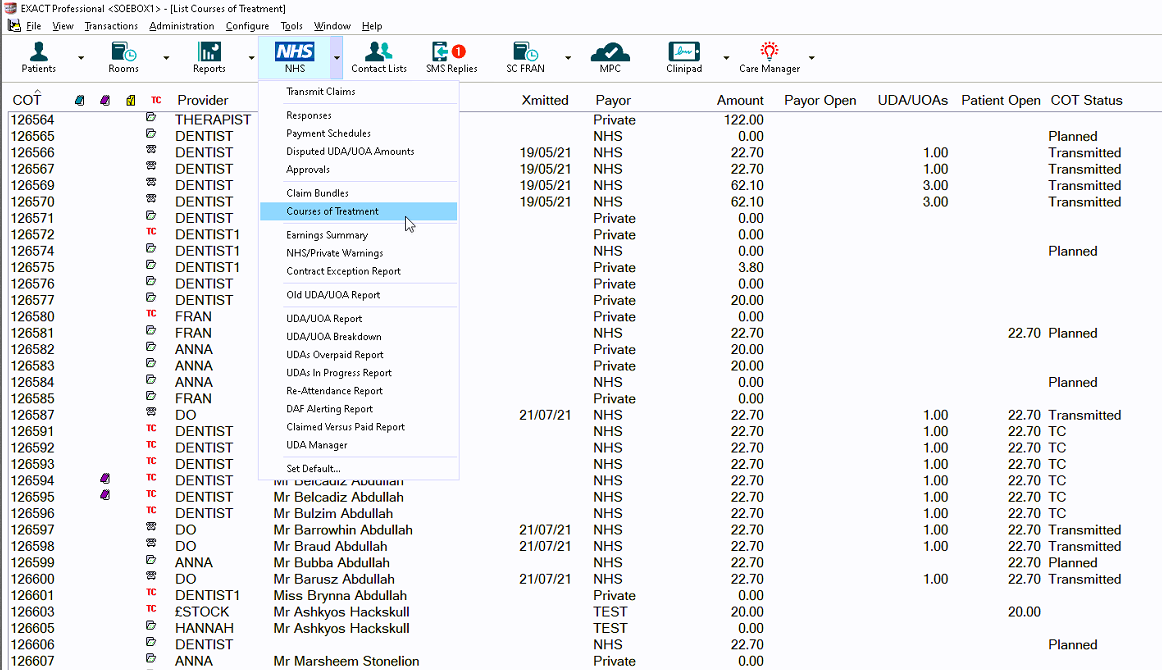The width and height of the screenshot is (1162, 670).
Task: Click the status icon in row 126607
Action: (x=151, y=658)
